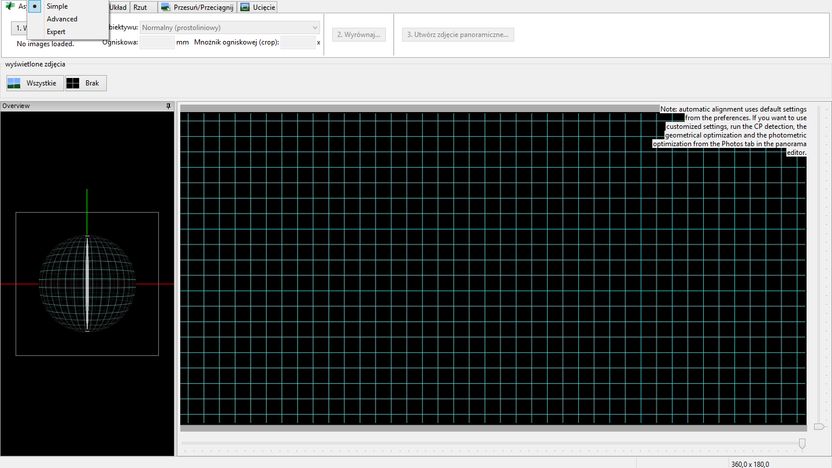Click the Przesuń/Przeciągnij tab icon
The height and width of the screenshot is (468, 832).
coord(166,7)
